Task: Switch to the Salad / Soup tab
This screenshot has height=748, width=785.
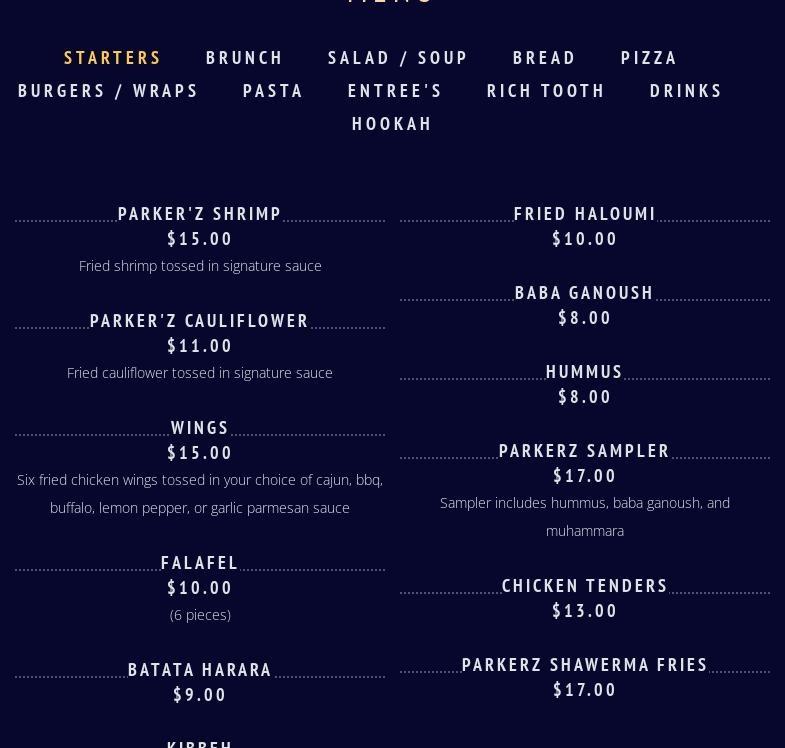Action: (398, 58)
